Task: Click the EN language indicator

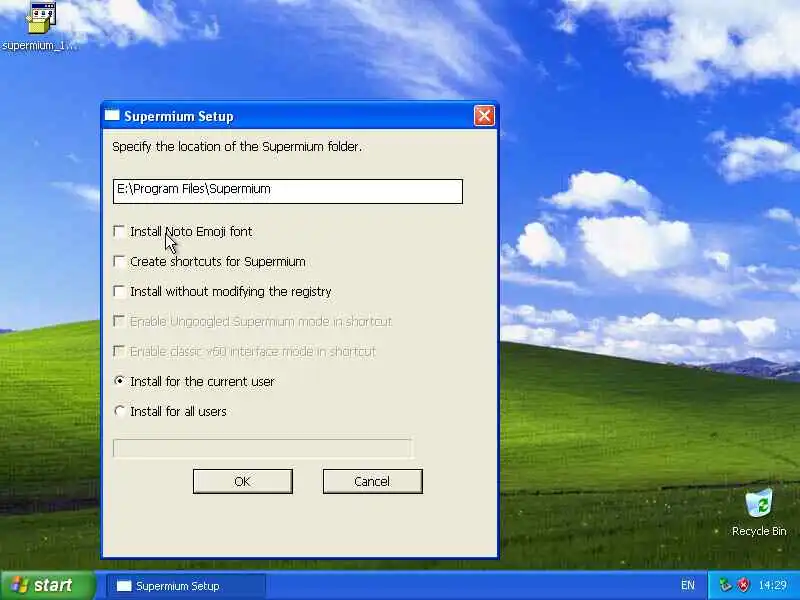Action: tap(687, 585)
